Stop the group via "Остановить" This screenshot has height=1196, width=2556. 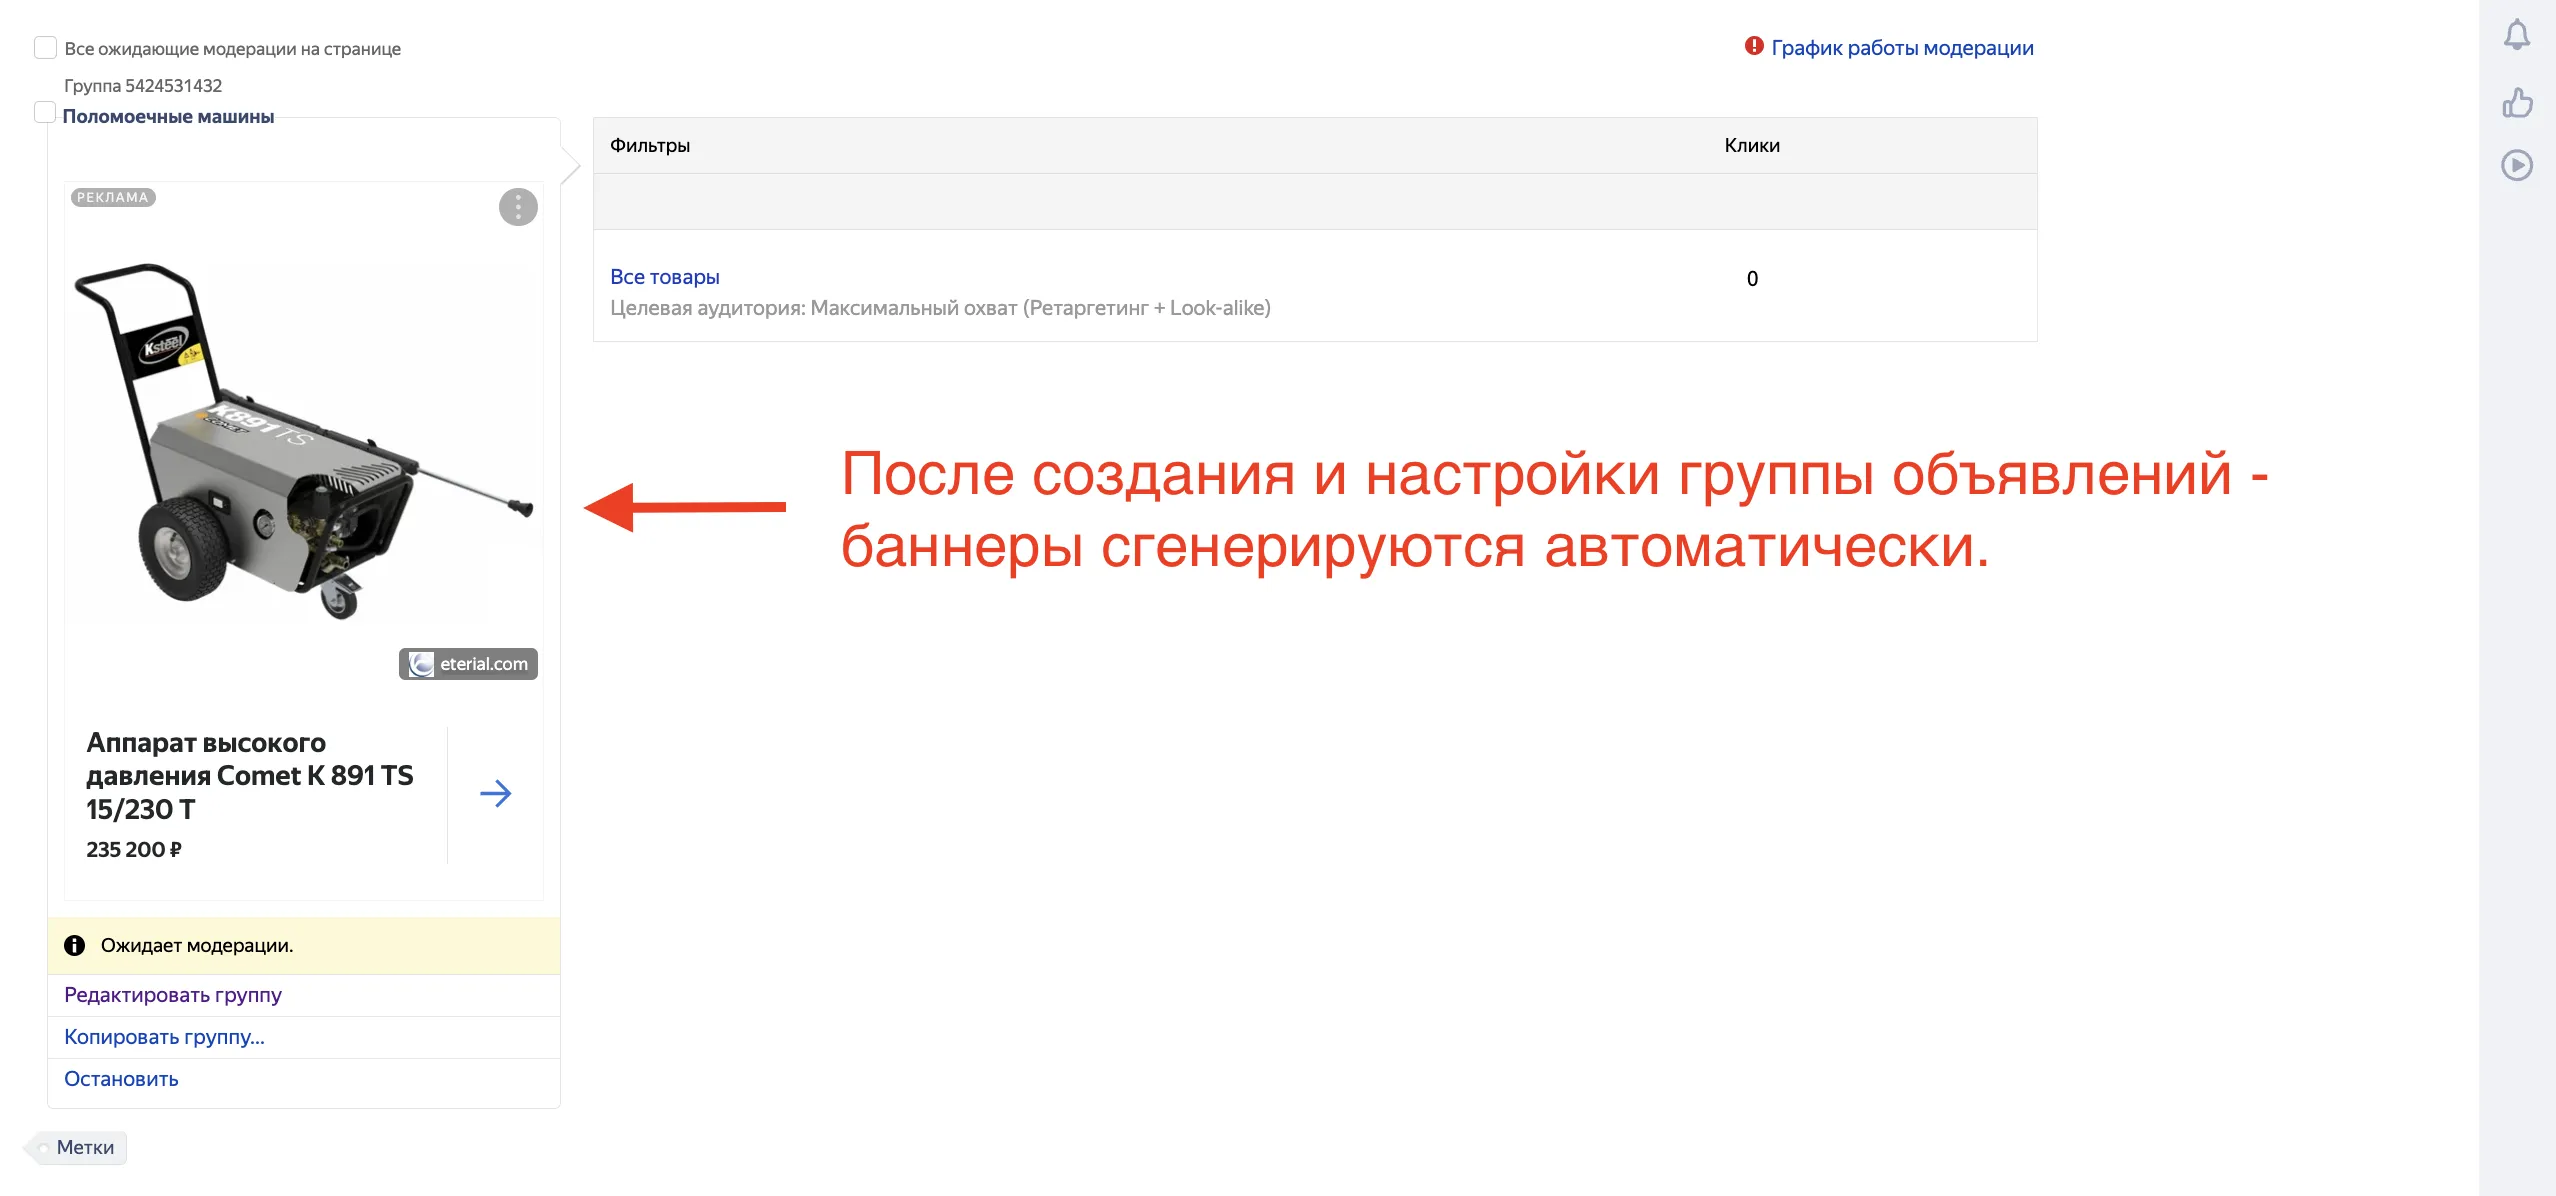coord(120,1079)
